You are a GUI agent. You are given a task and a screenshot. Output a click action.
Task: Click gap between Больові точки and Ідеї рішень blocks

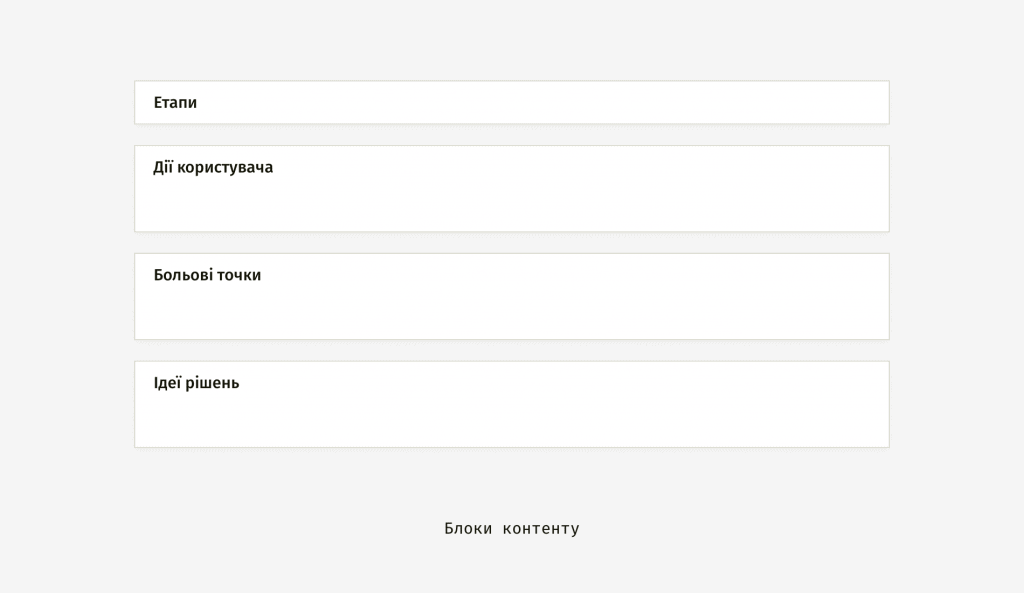click(512, 350)
